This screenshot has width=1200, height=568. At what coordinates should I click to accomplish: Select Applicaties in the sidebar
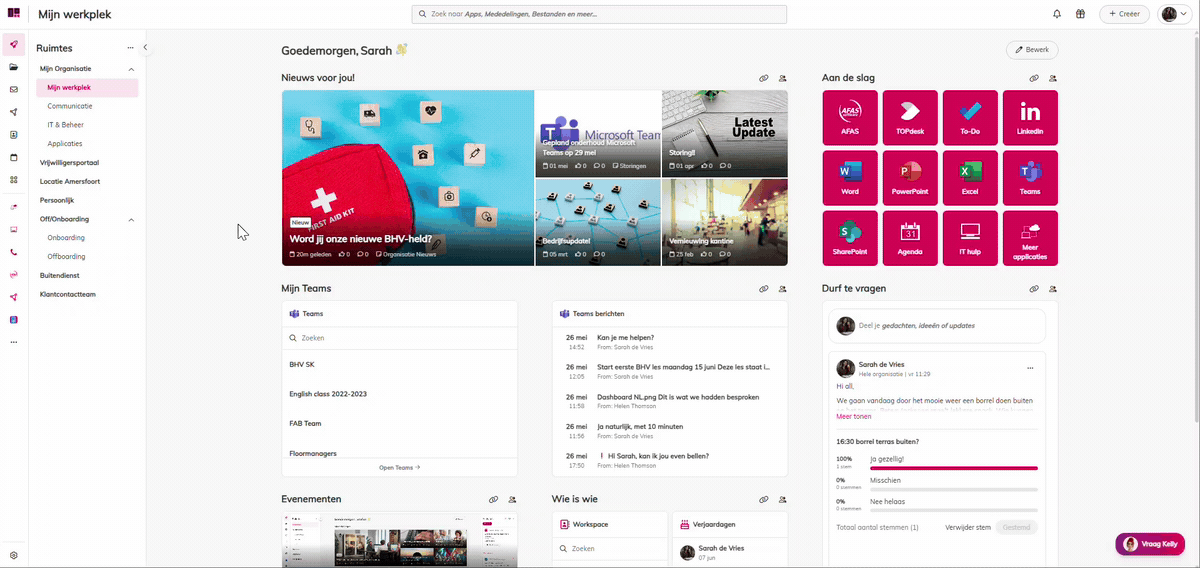click(65, 144)
